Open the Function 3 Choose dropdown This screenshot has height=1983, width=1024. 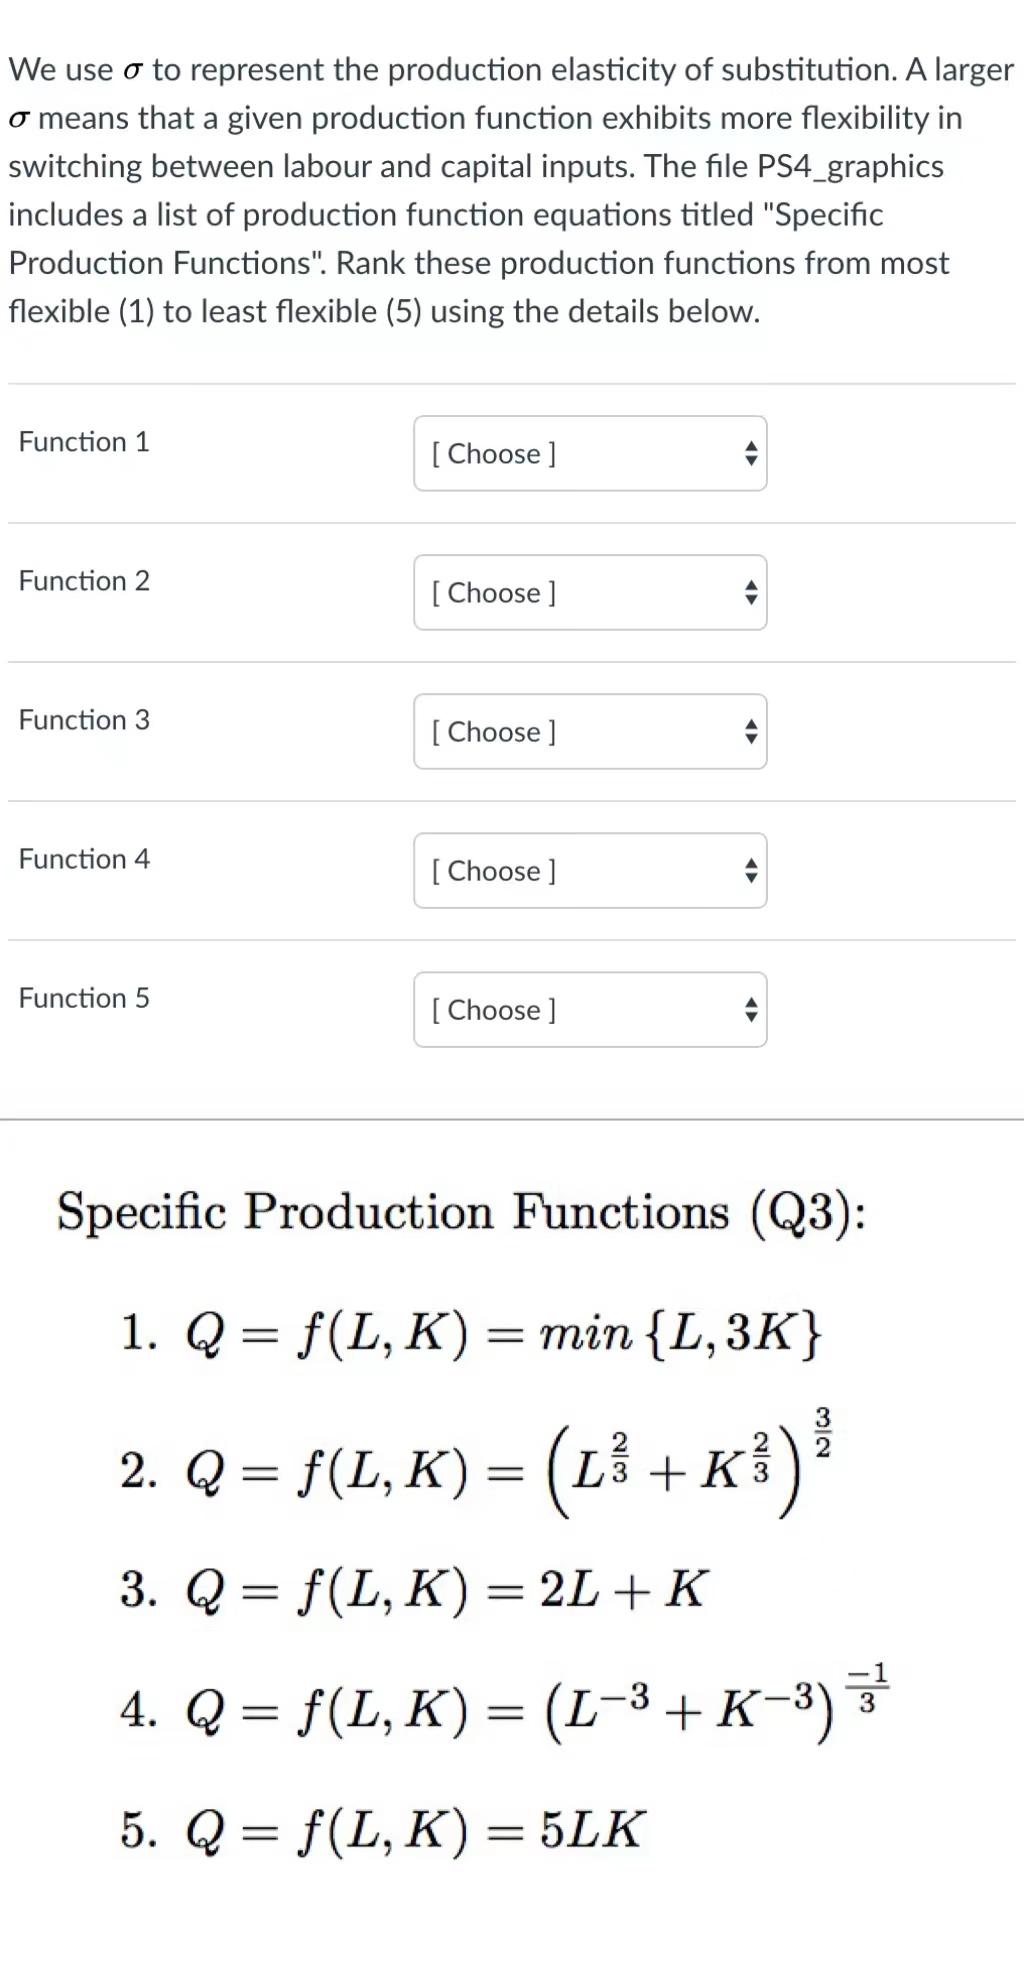589,731
